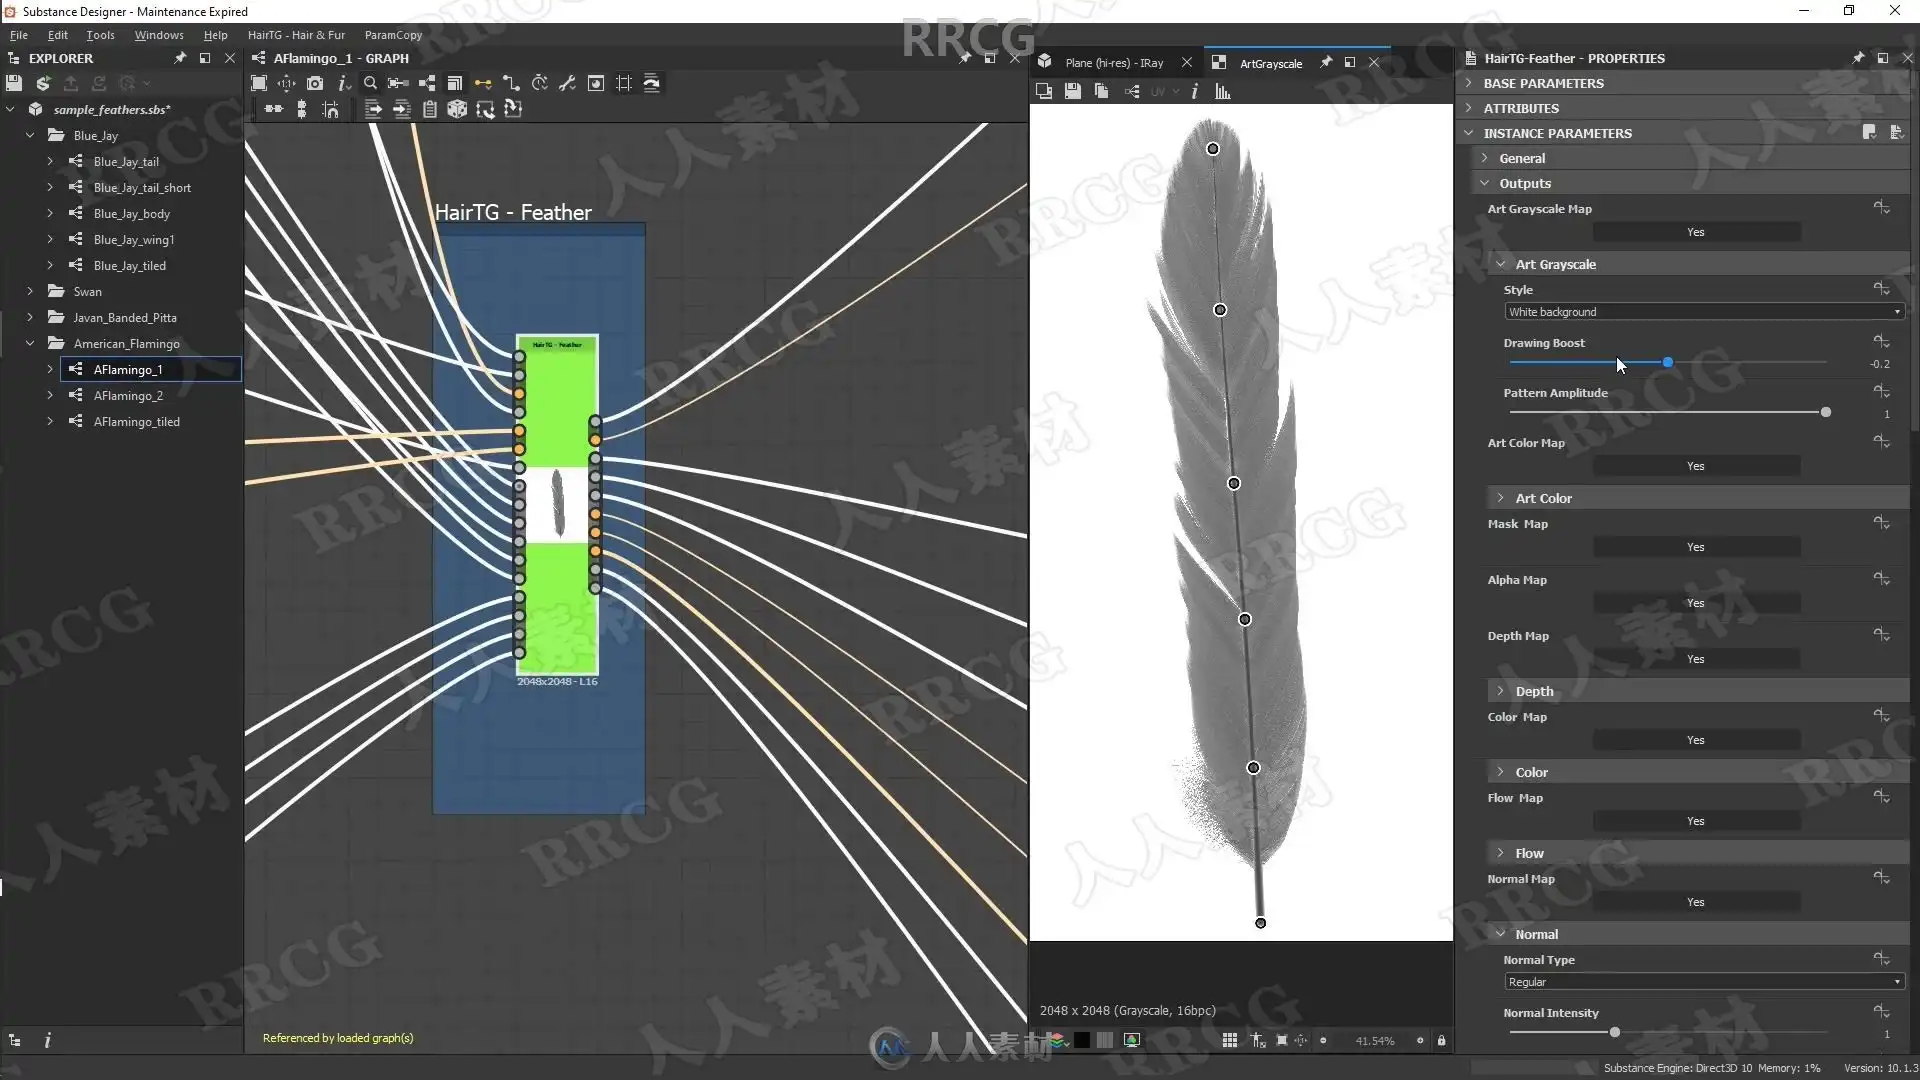1920x1080 pixels.
Task: Click the save image icon in 2D view
Action: point(1072,91)
